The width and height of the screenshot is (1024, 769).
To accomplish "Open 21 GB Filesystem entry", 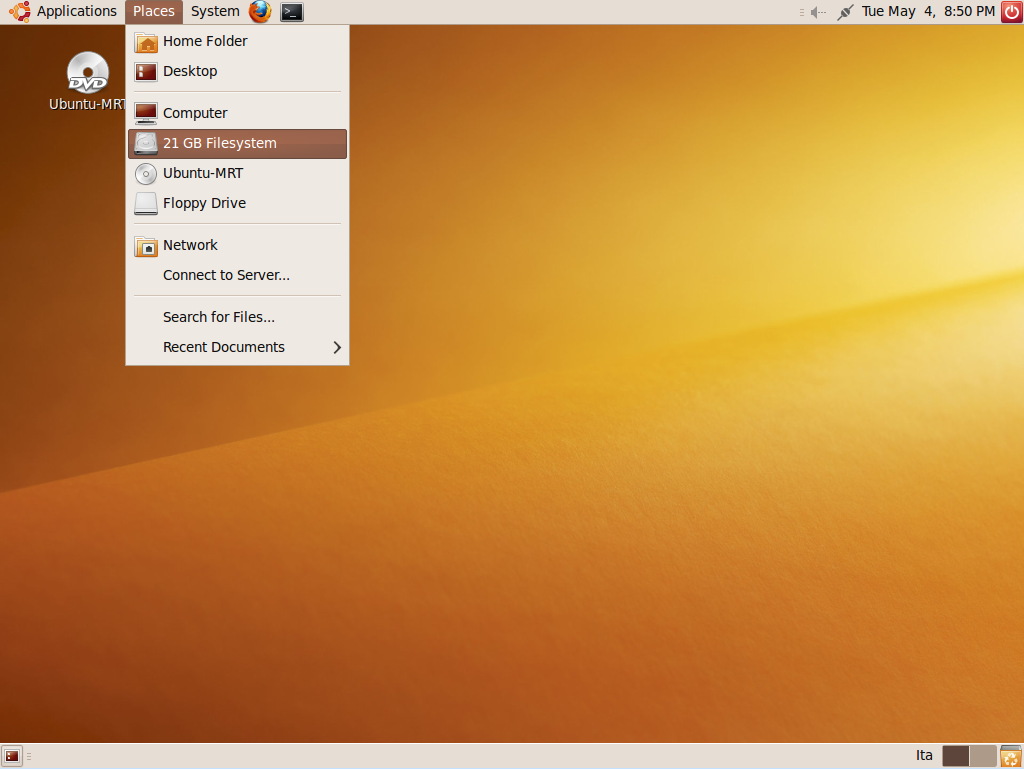I will (237, 144).
